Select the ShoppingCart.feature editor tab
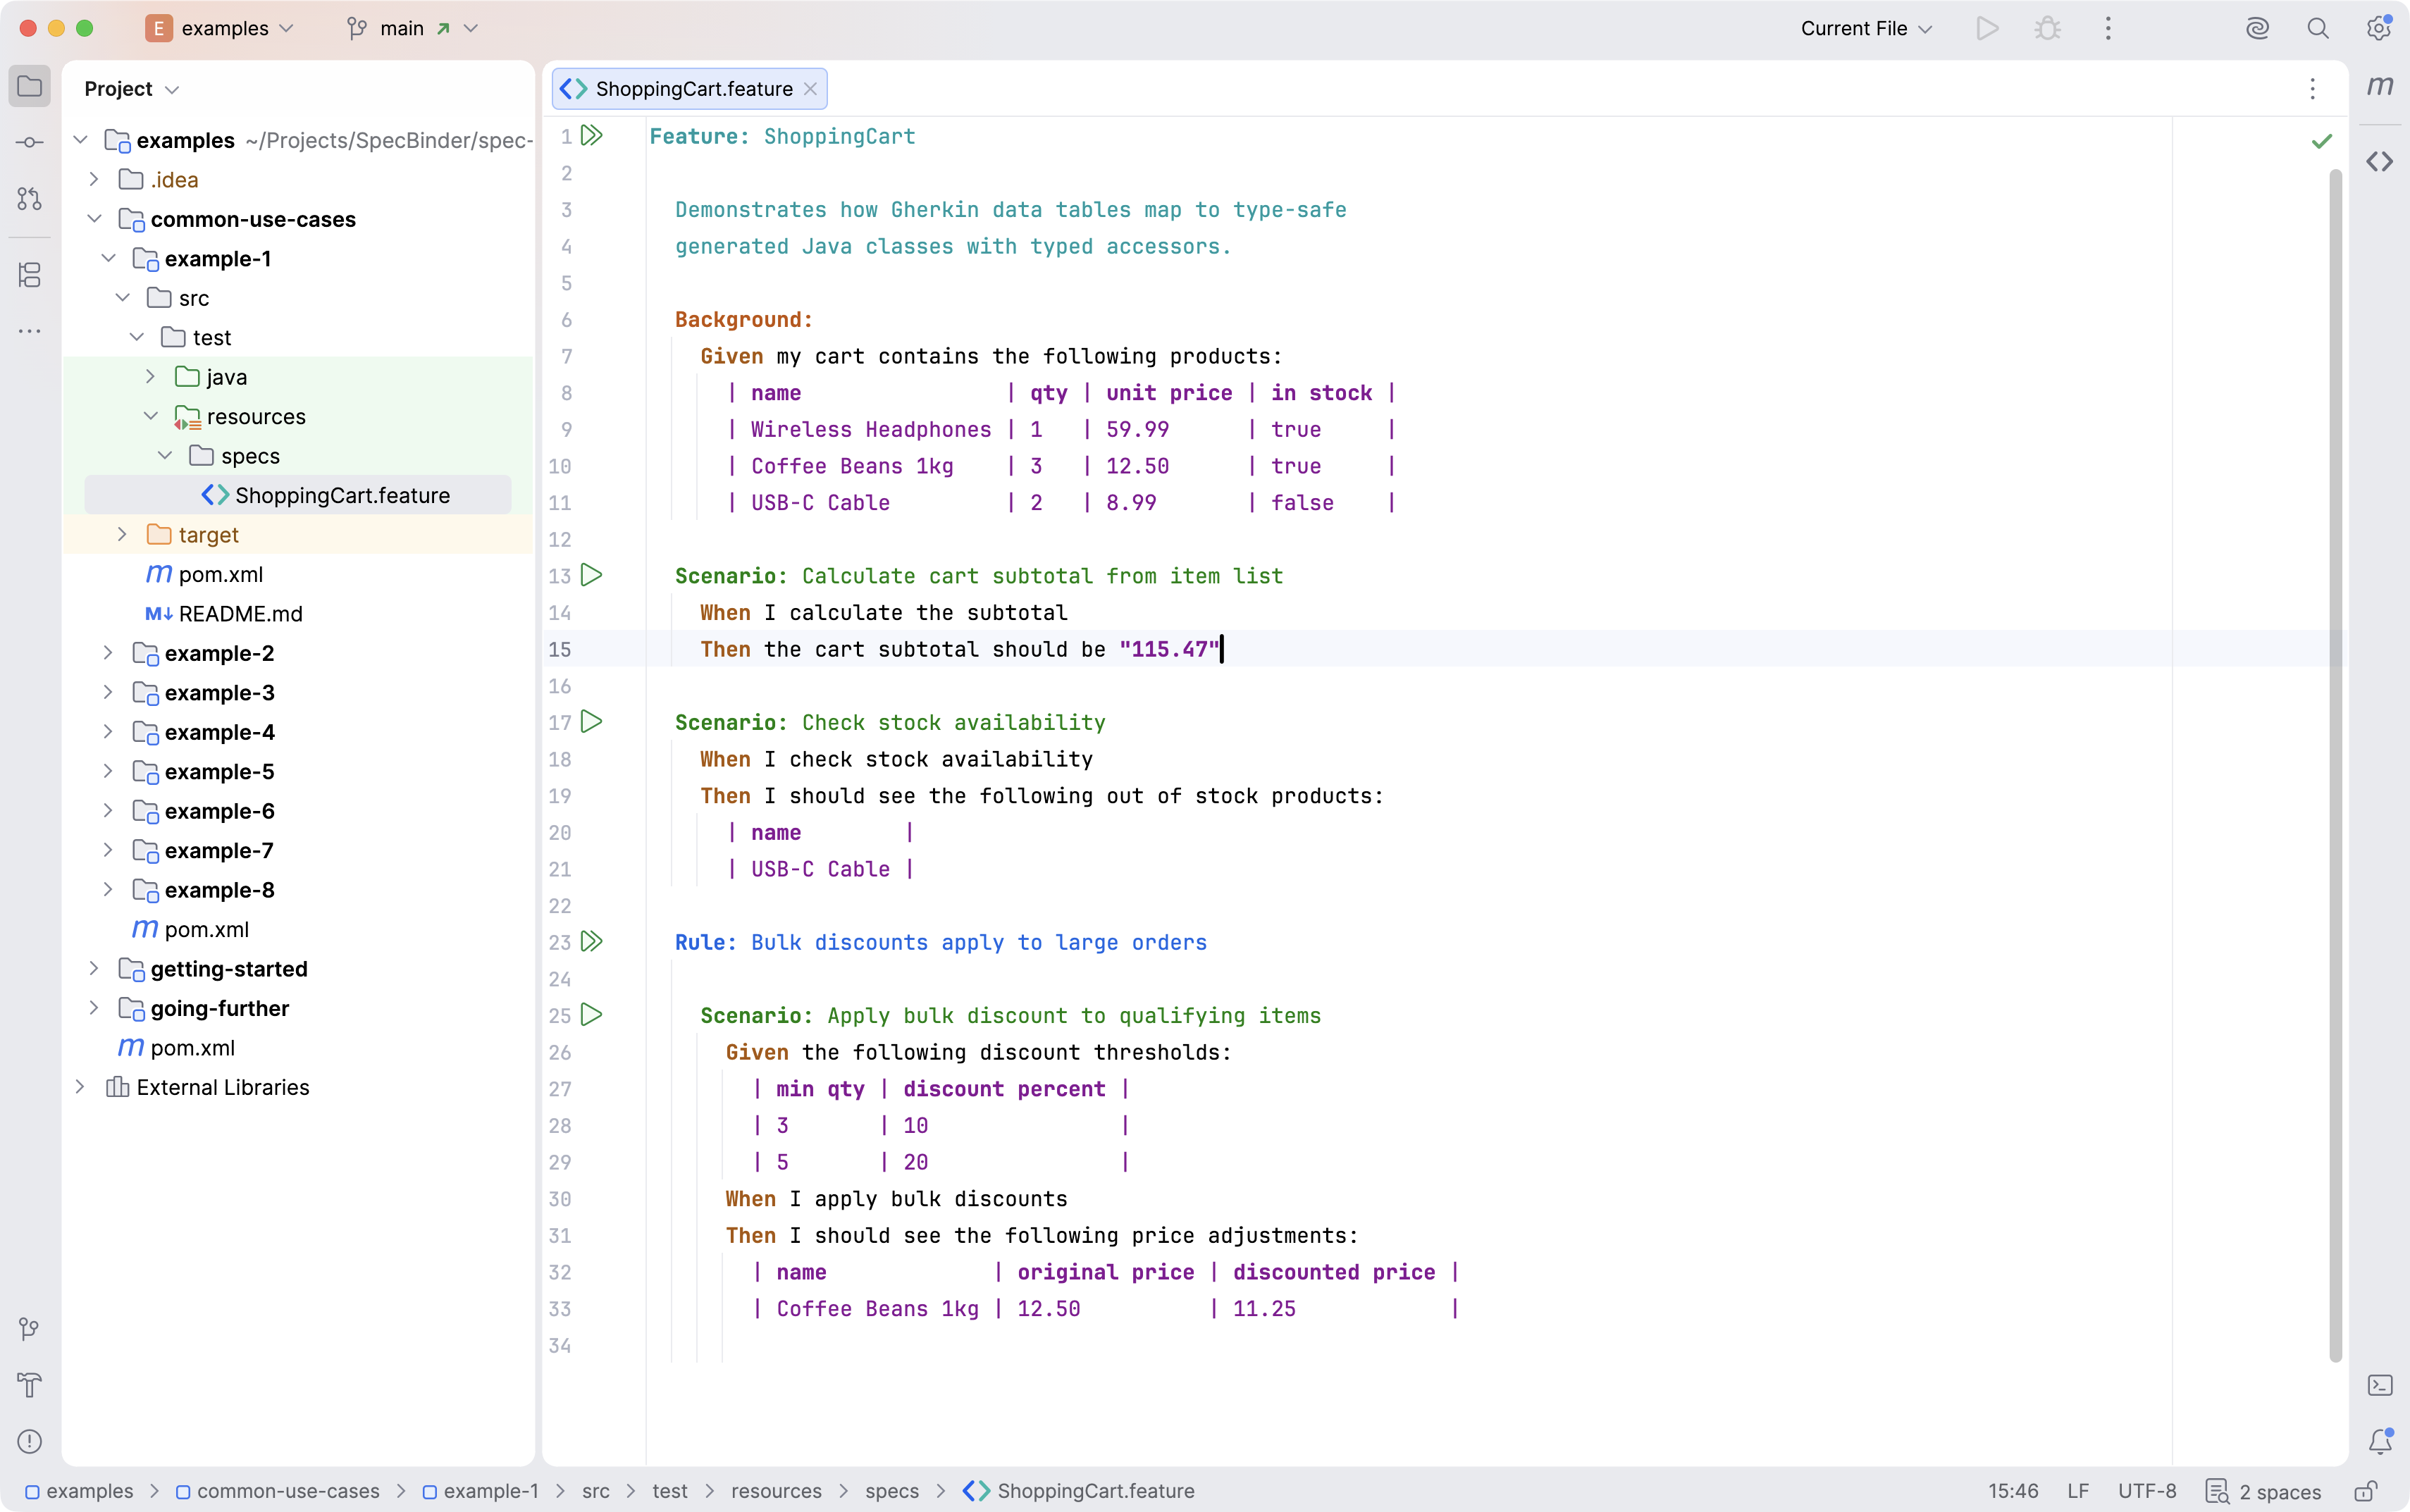Viewport: 2410px width, 1512px height. coord(690,89)
